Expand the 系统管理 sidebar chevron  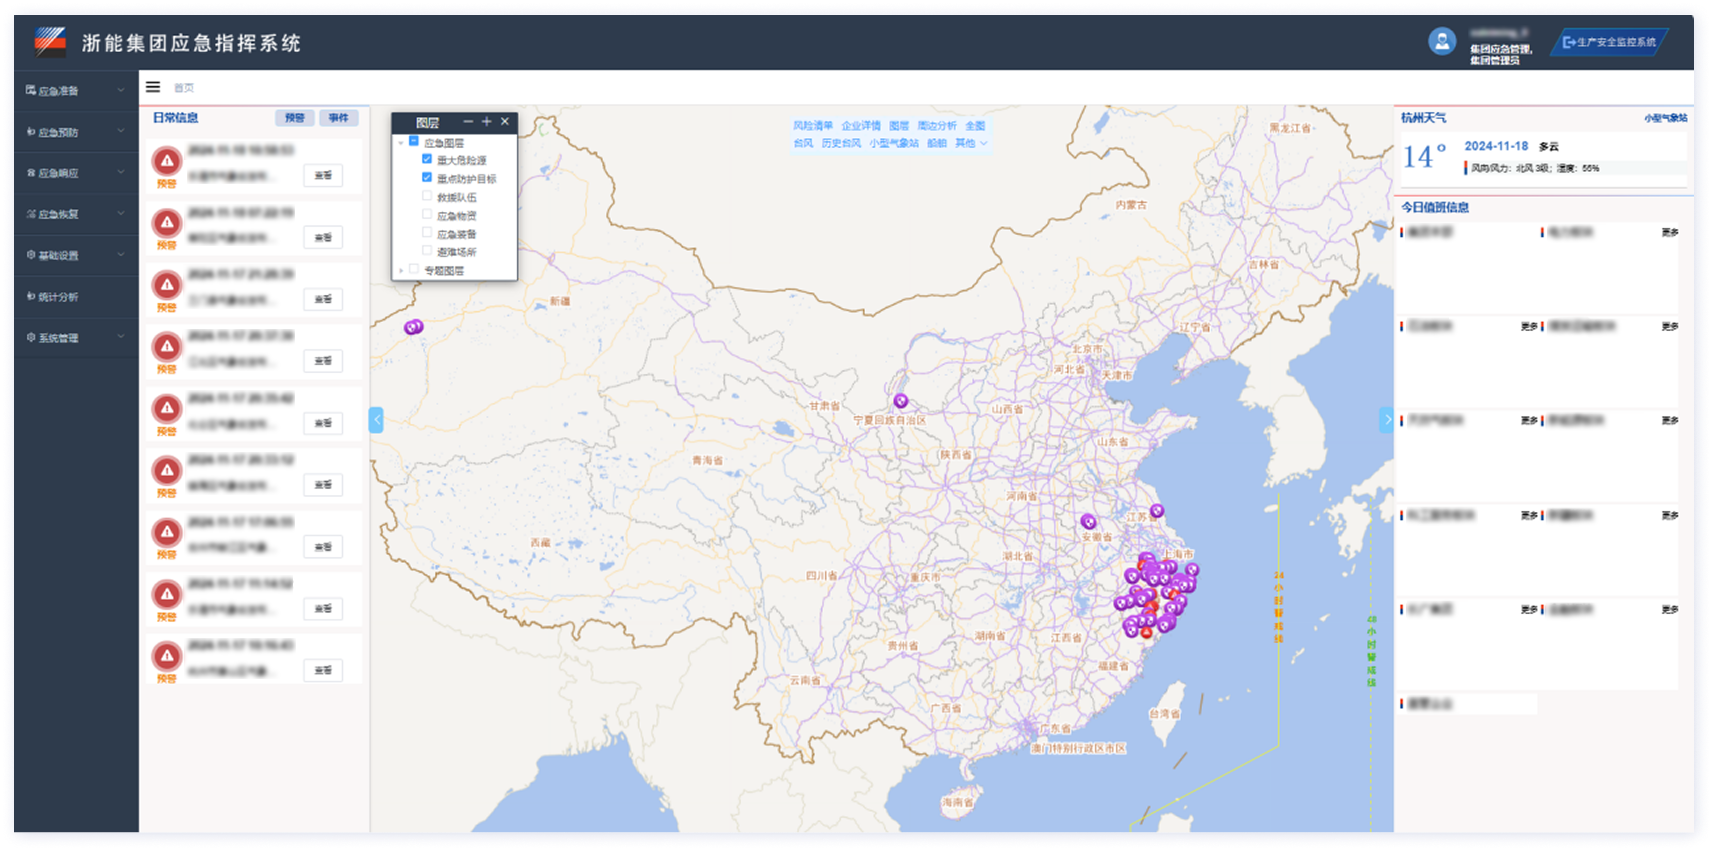[121, 337]
